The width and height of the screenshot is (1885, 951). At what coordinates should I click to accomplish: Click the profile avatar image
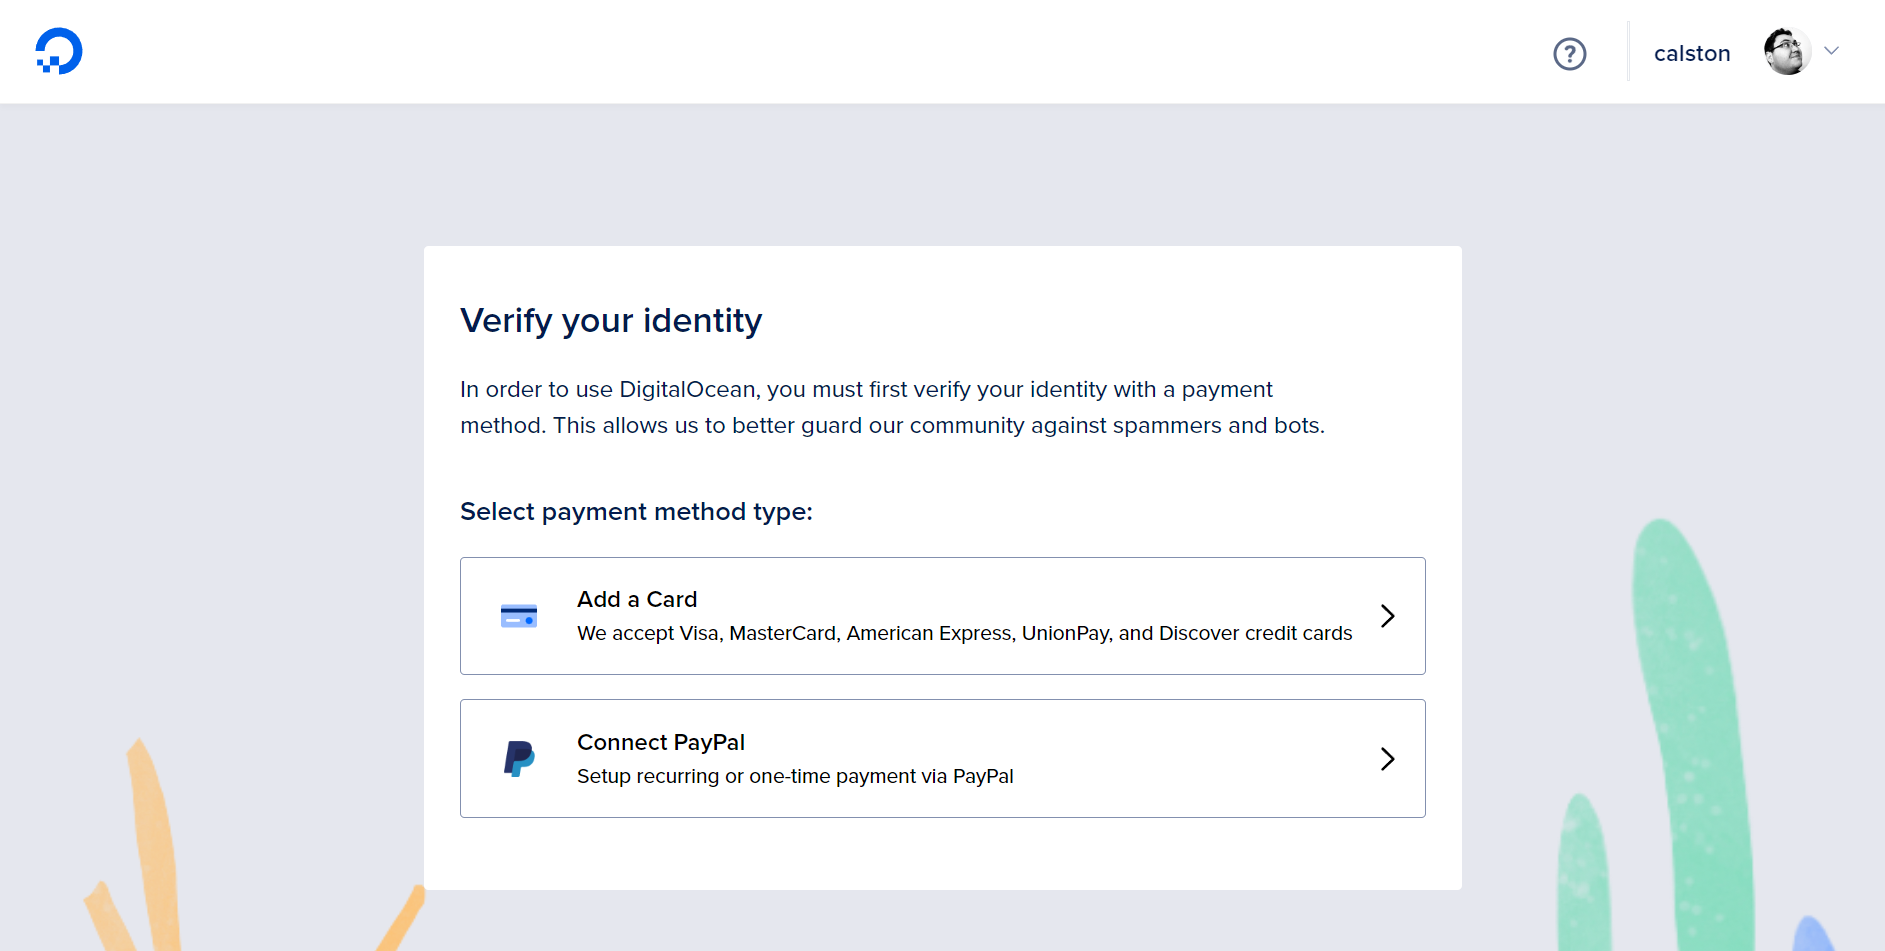point(1784,50)
